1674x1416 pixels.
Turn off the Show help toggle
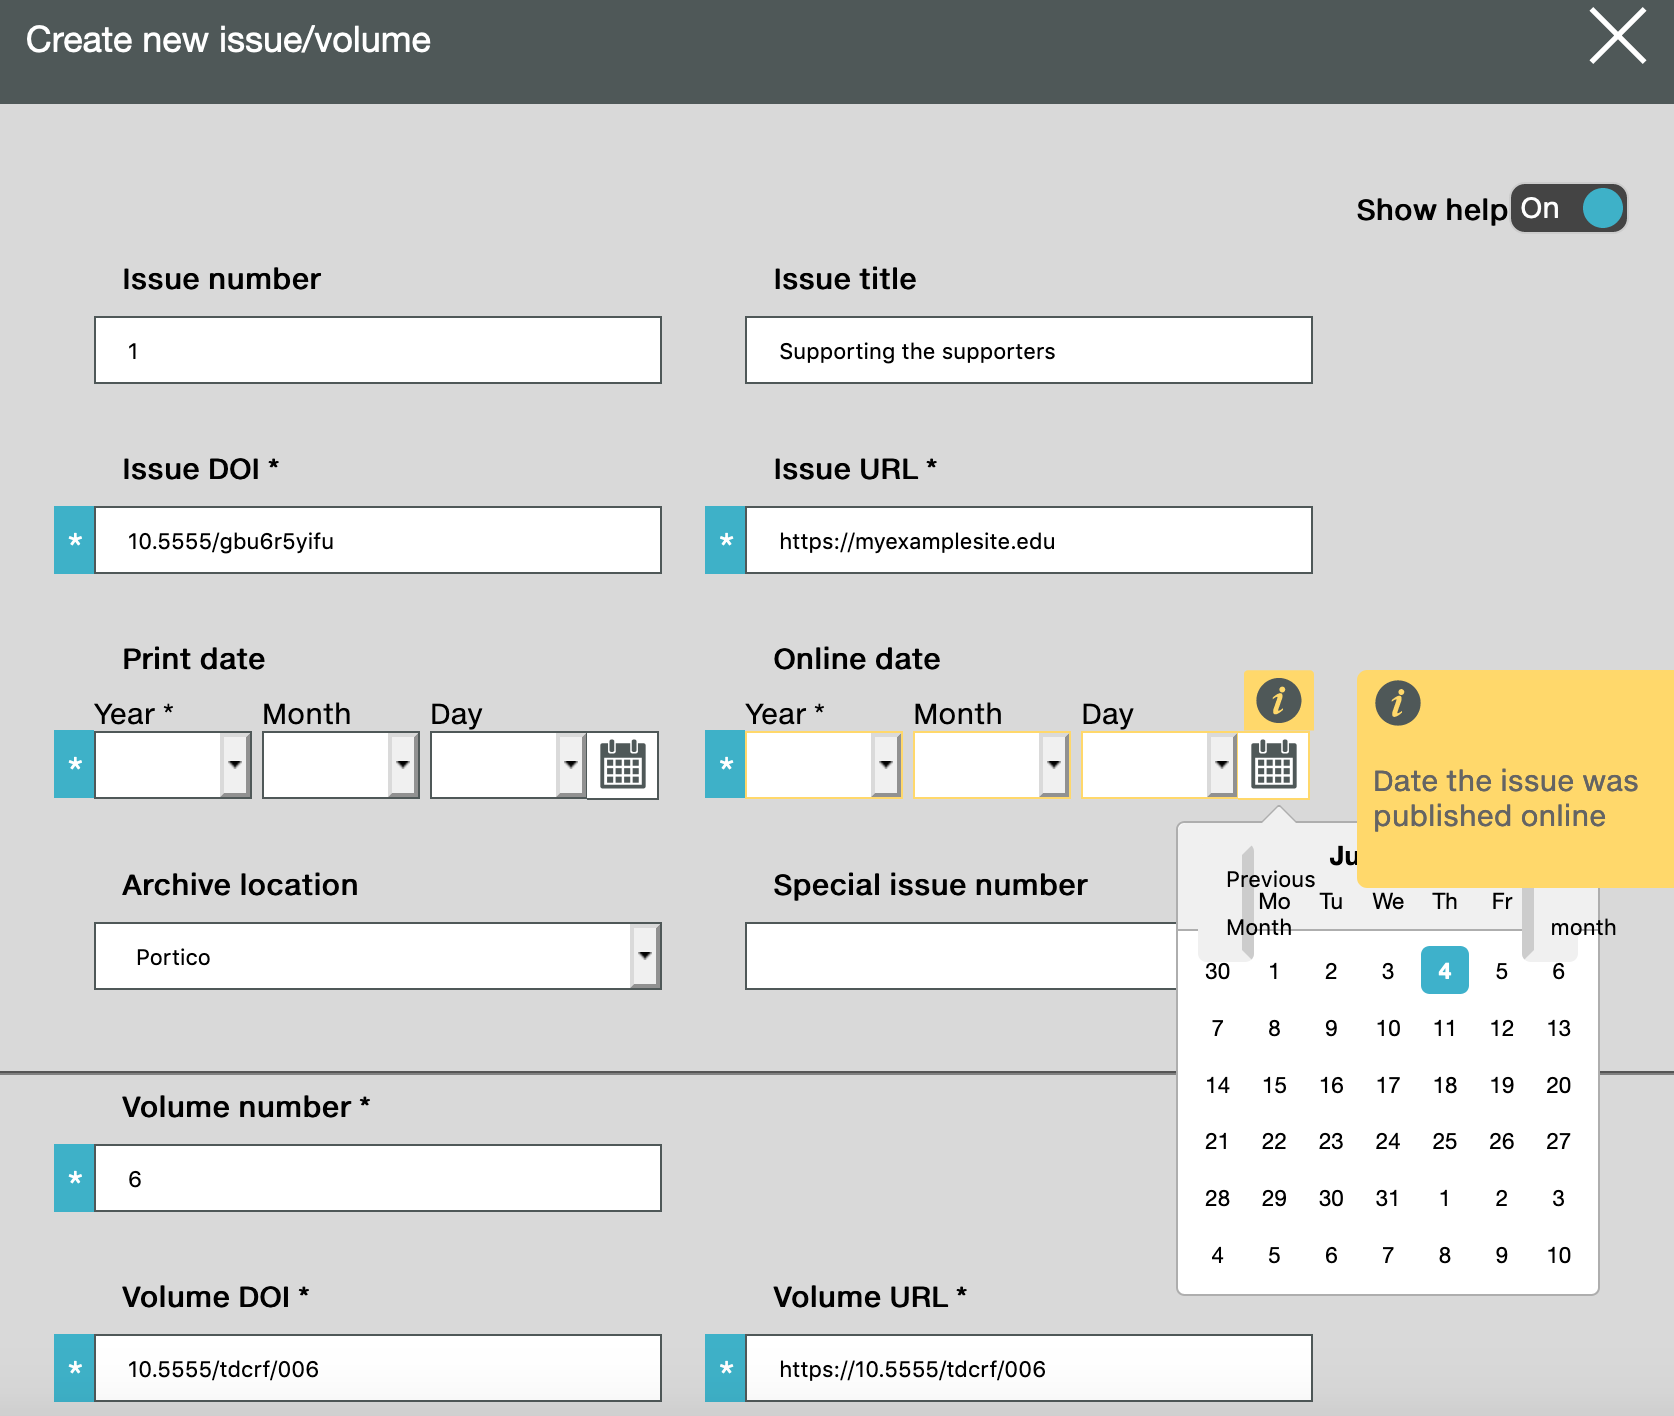pyautogui.click(x=1568, y=209)
